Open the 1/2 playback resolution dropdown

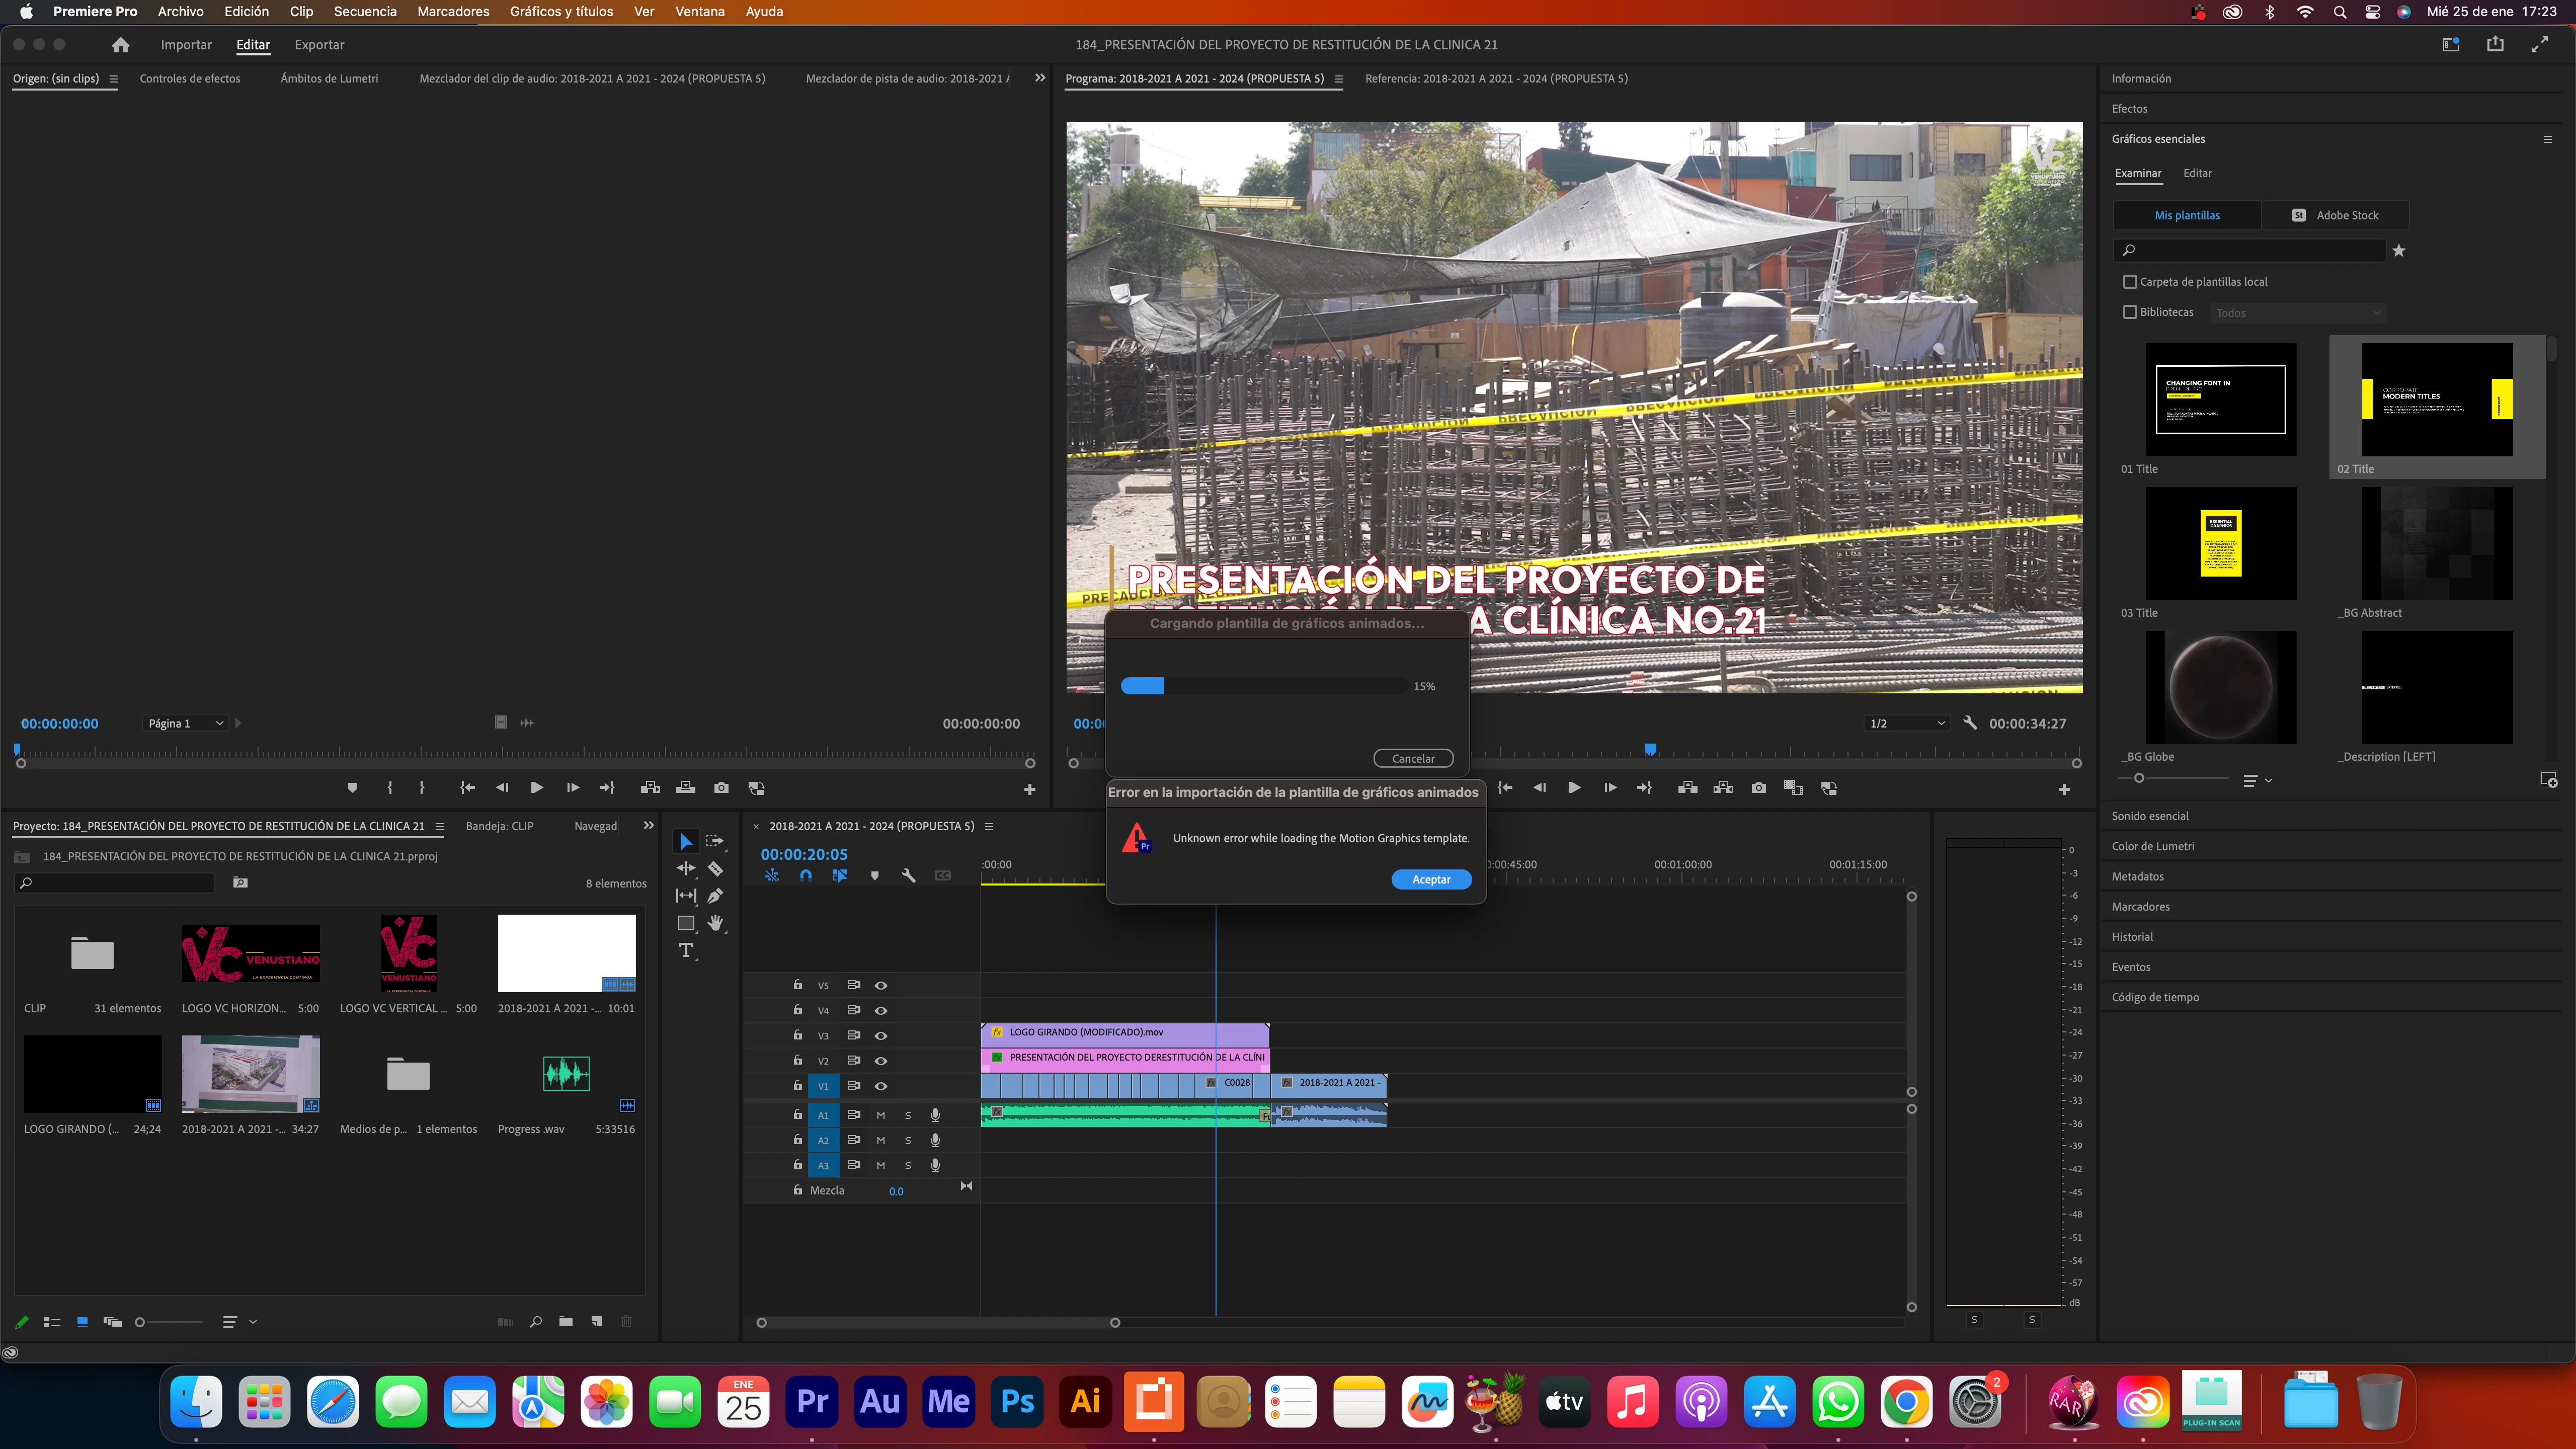click(x=1907, y=723)
